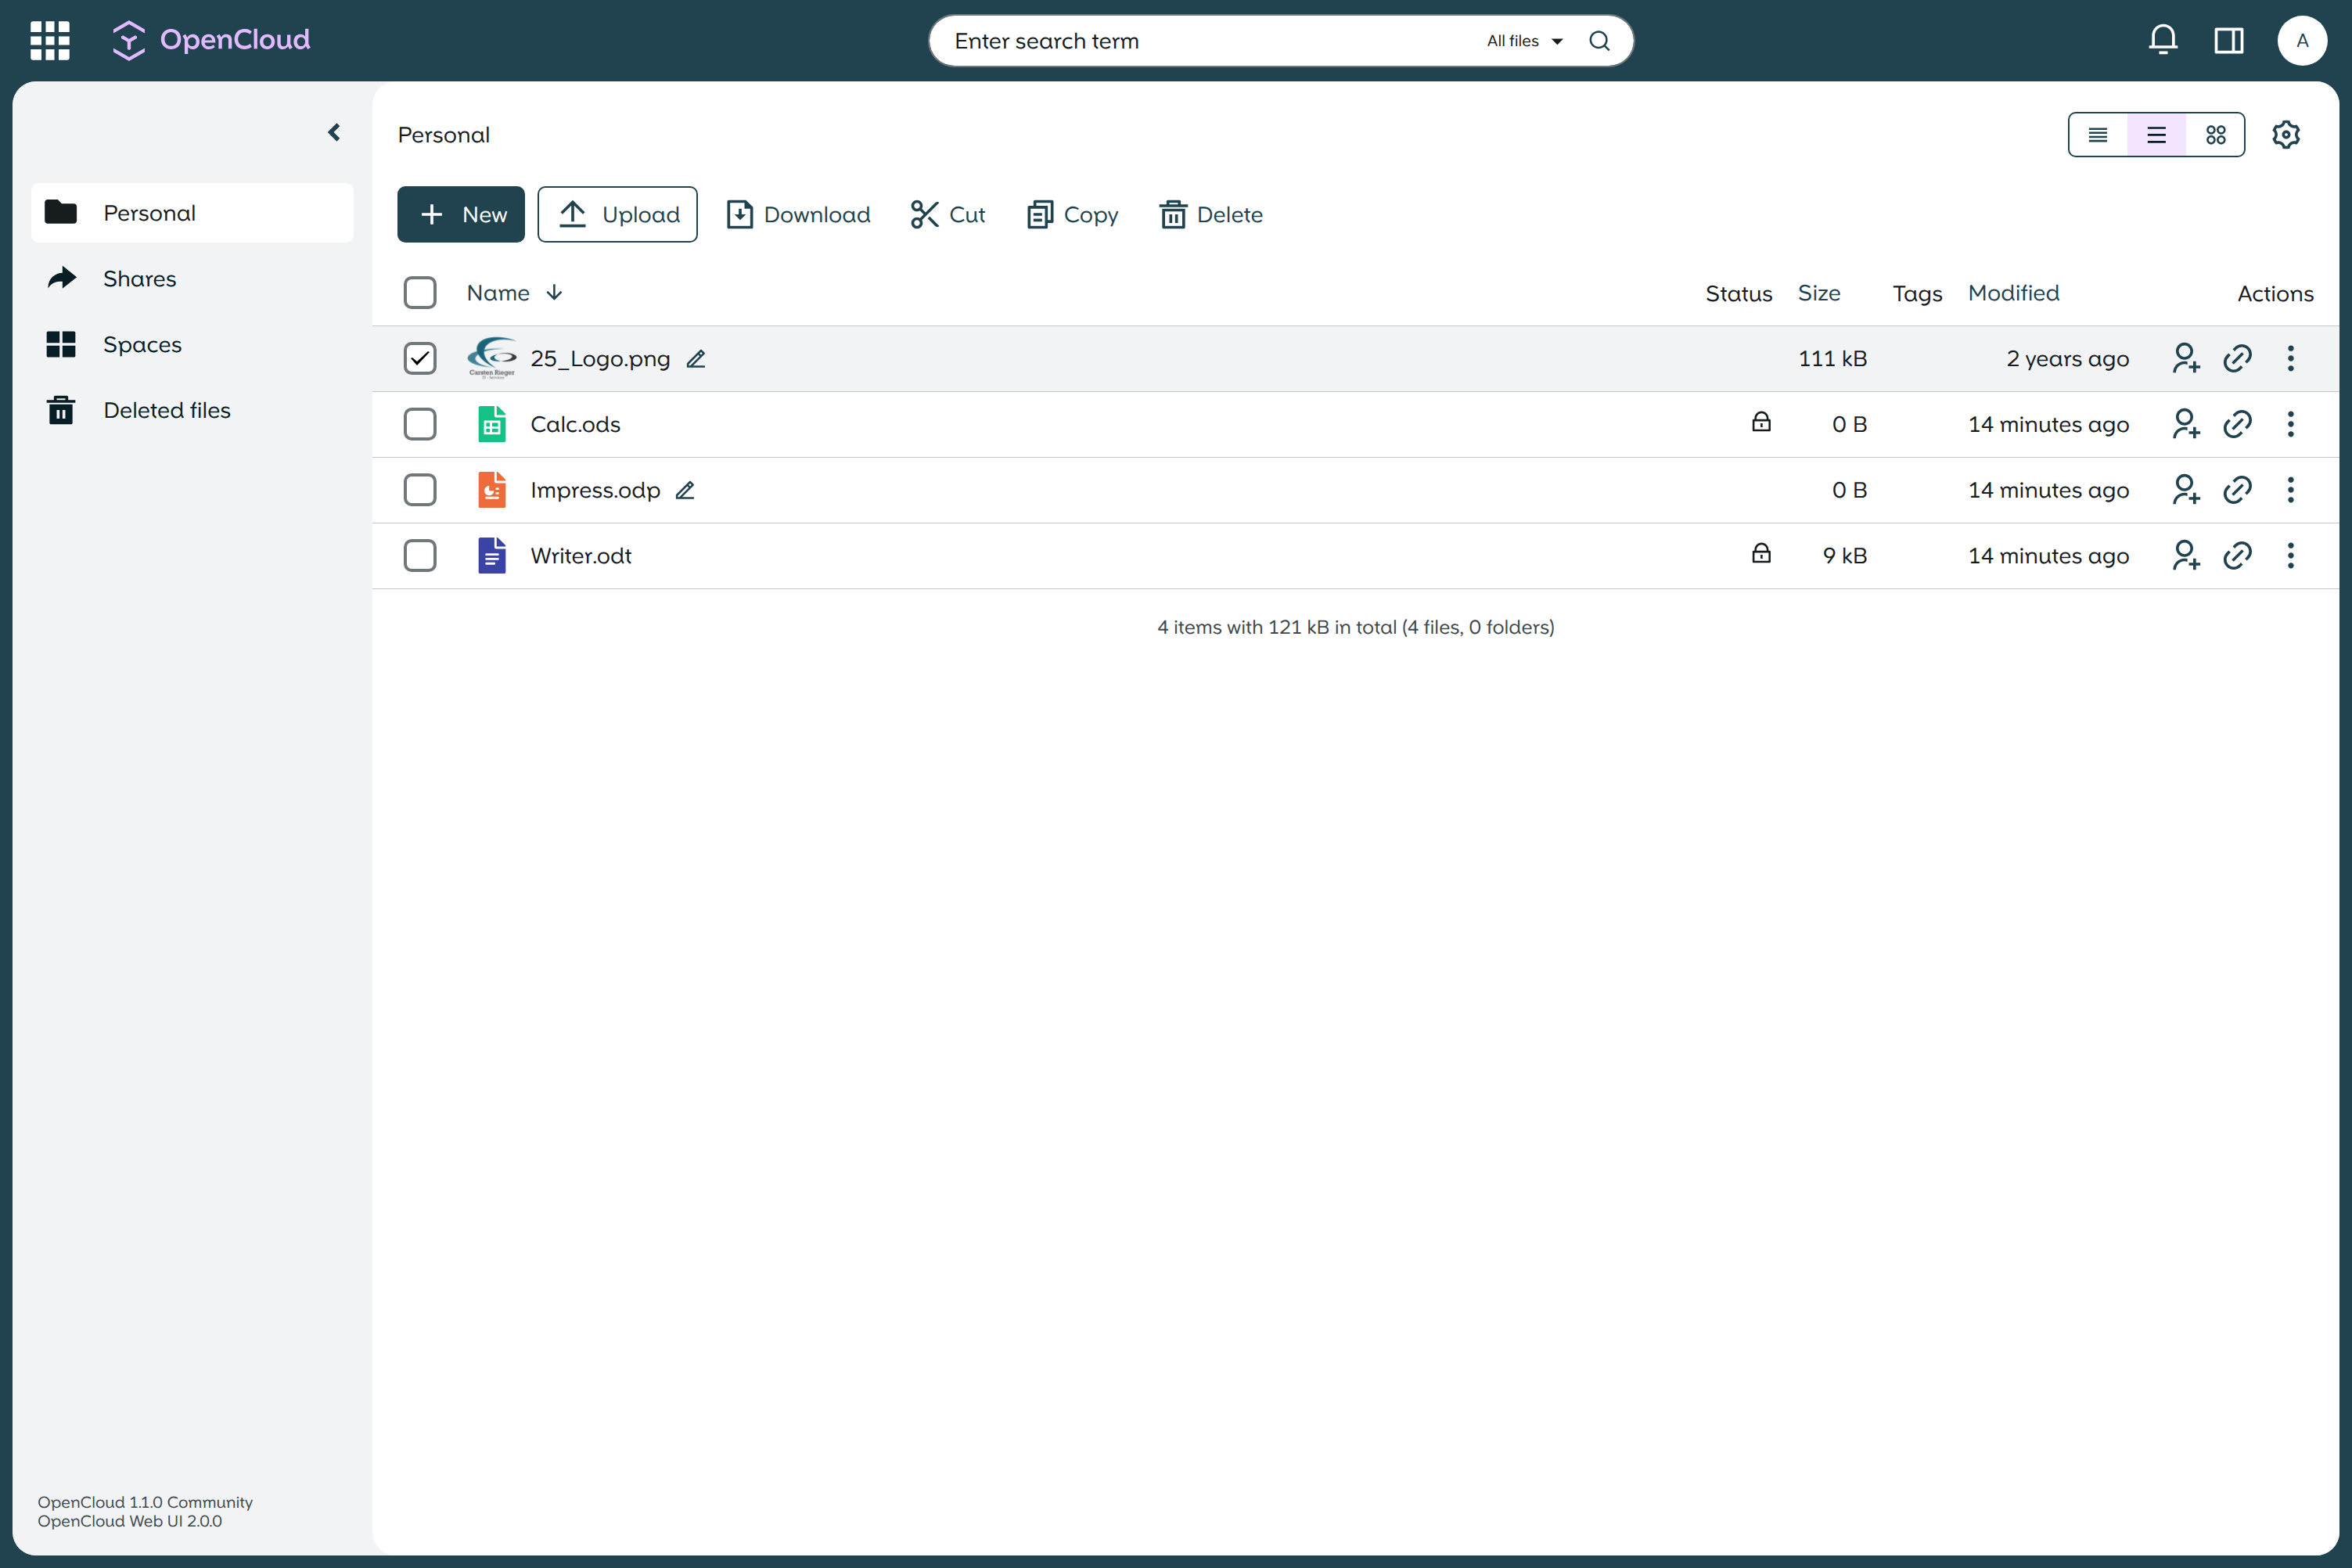Open view options gear settings
The height and width of the screenshot is (1568, 2352).
click(2286, 134)
